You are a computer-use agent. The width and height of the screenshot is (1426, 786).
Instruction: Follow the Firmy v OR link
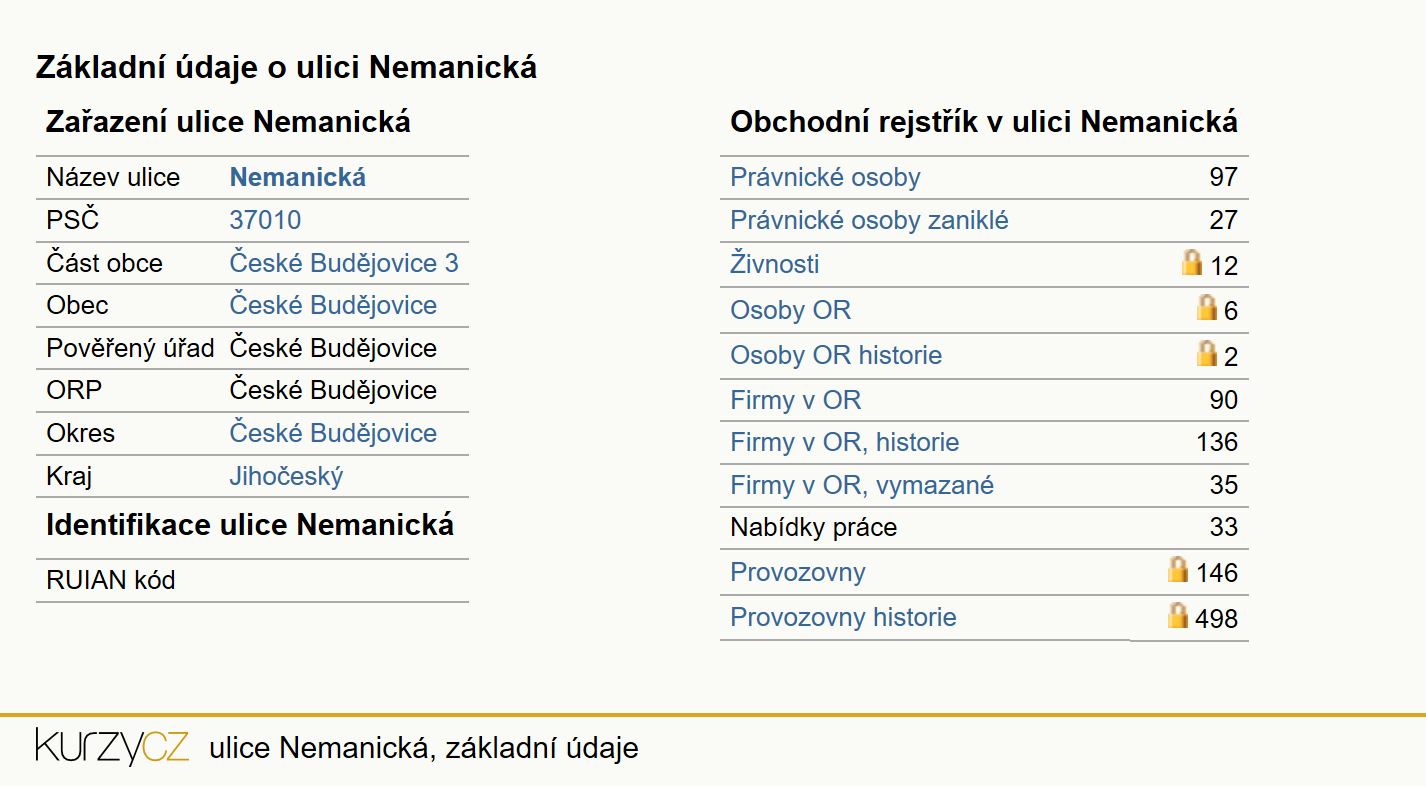tap(795, 401)
